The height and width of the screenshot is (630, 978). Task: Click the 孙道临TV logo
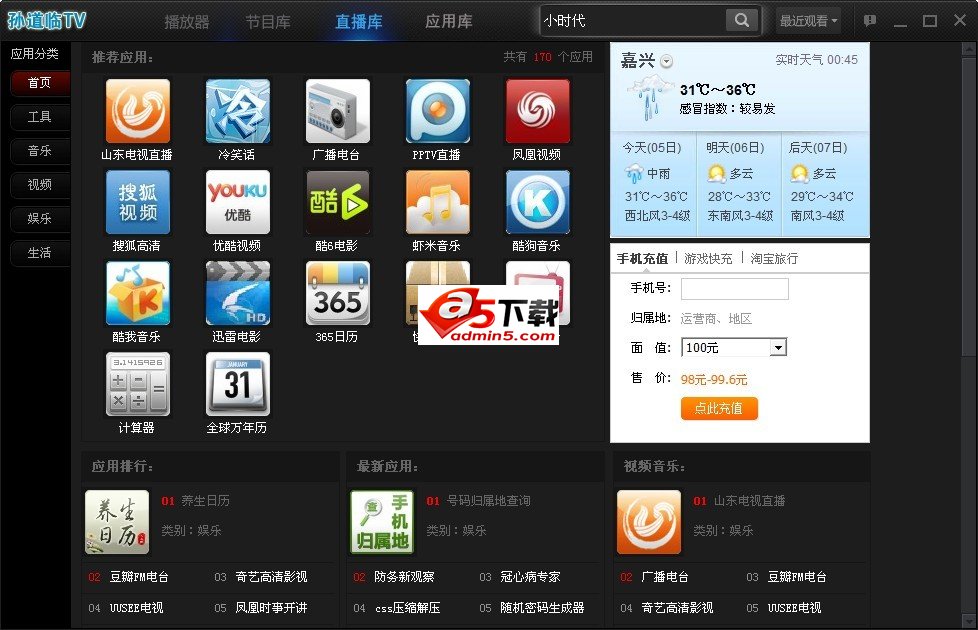point(47,21)
